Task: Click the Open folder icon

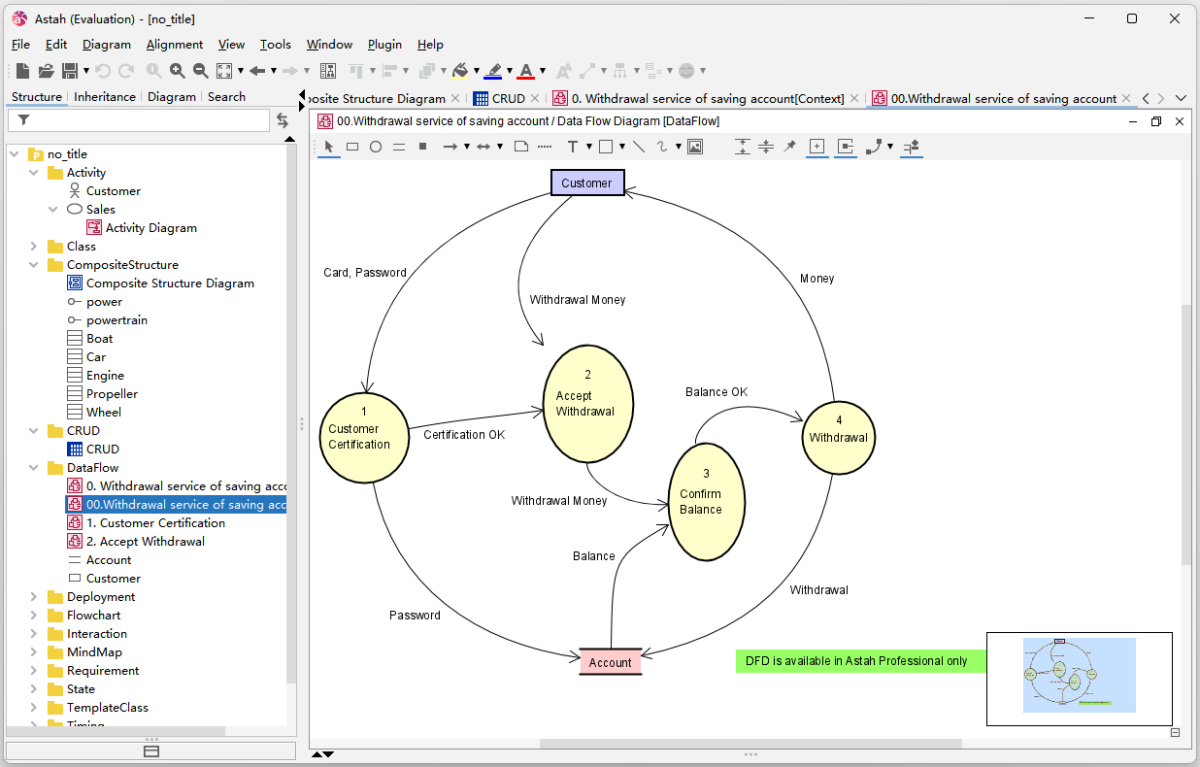Action: 46,71
